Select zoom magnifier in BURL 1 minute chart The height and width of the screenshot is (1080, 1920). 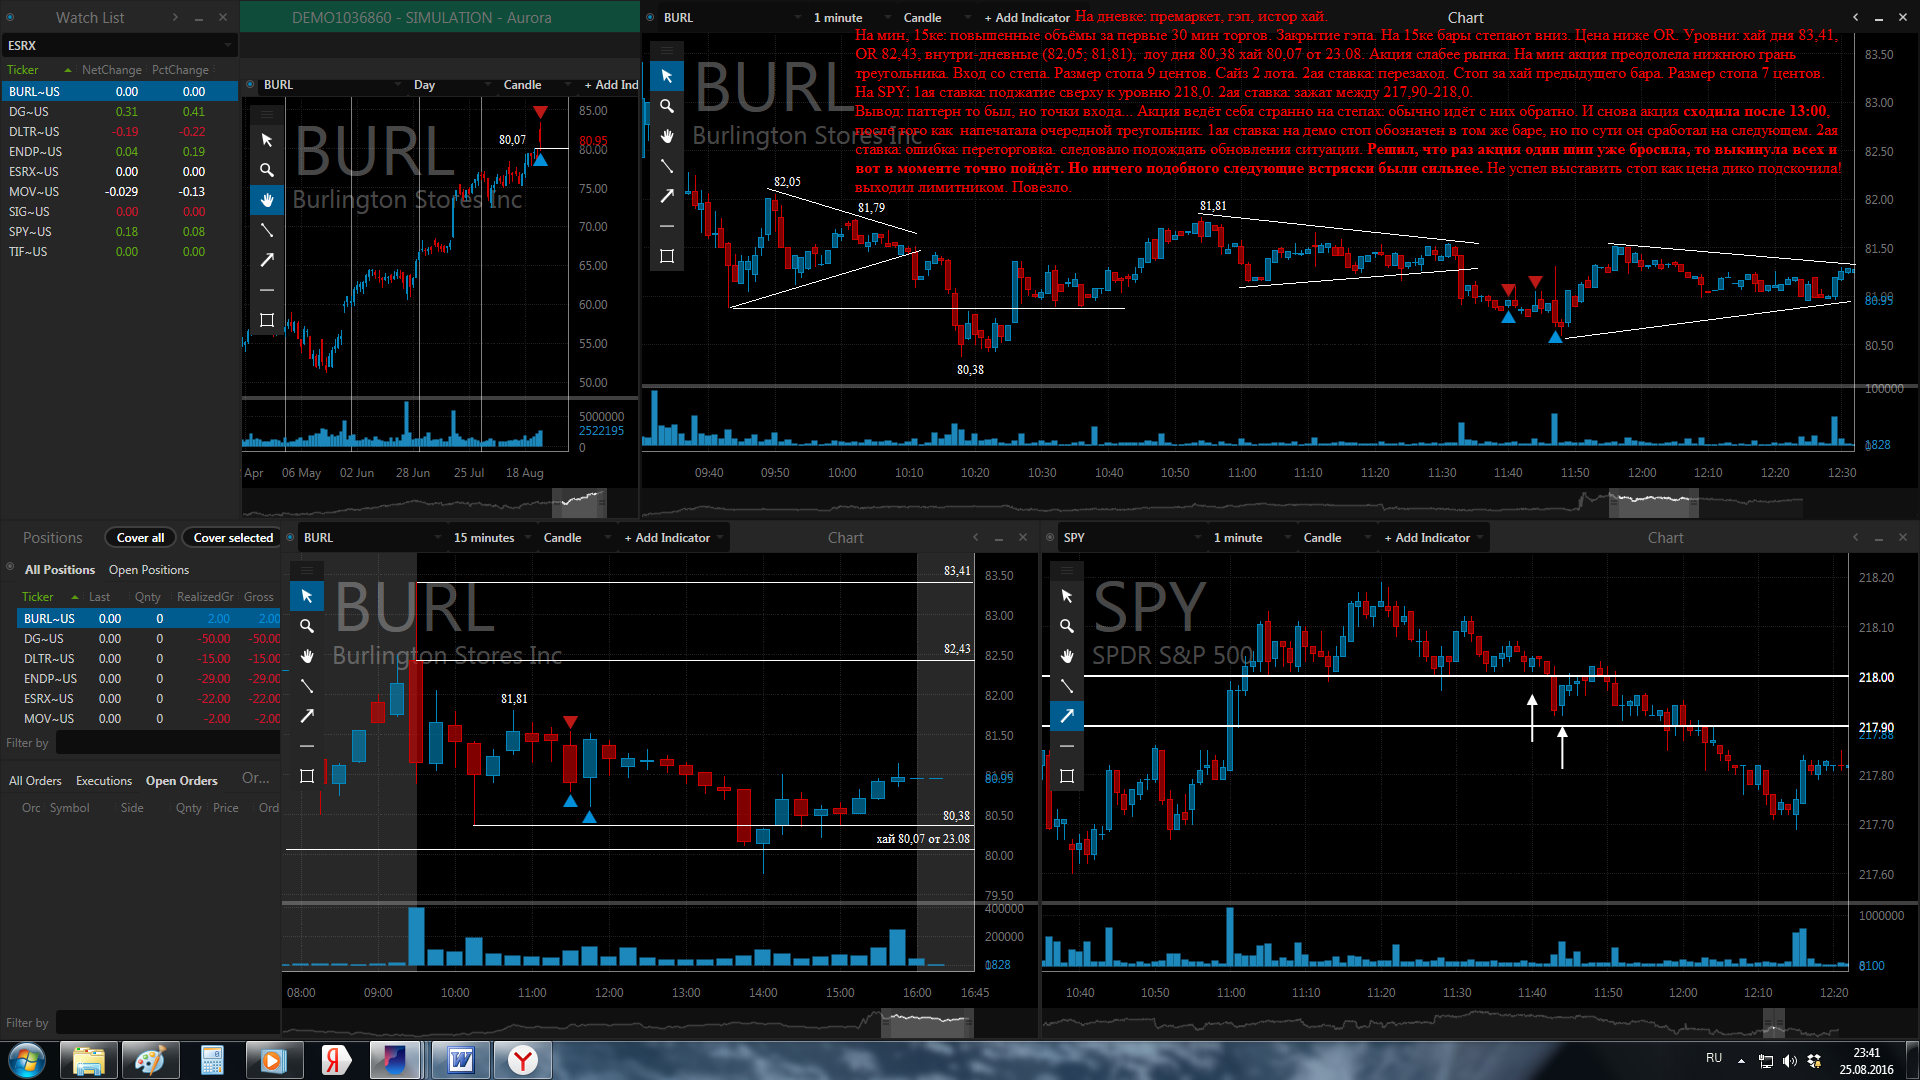[667, 106]
